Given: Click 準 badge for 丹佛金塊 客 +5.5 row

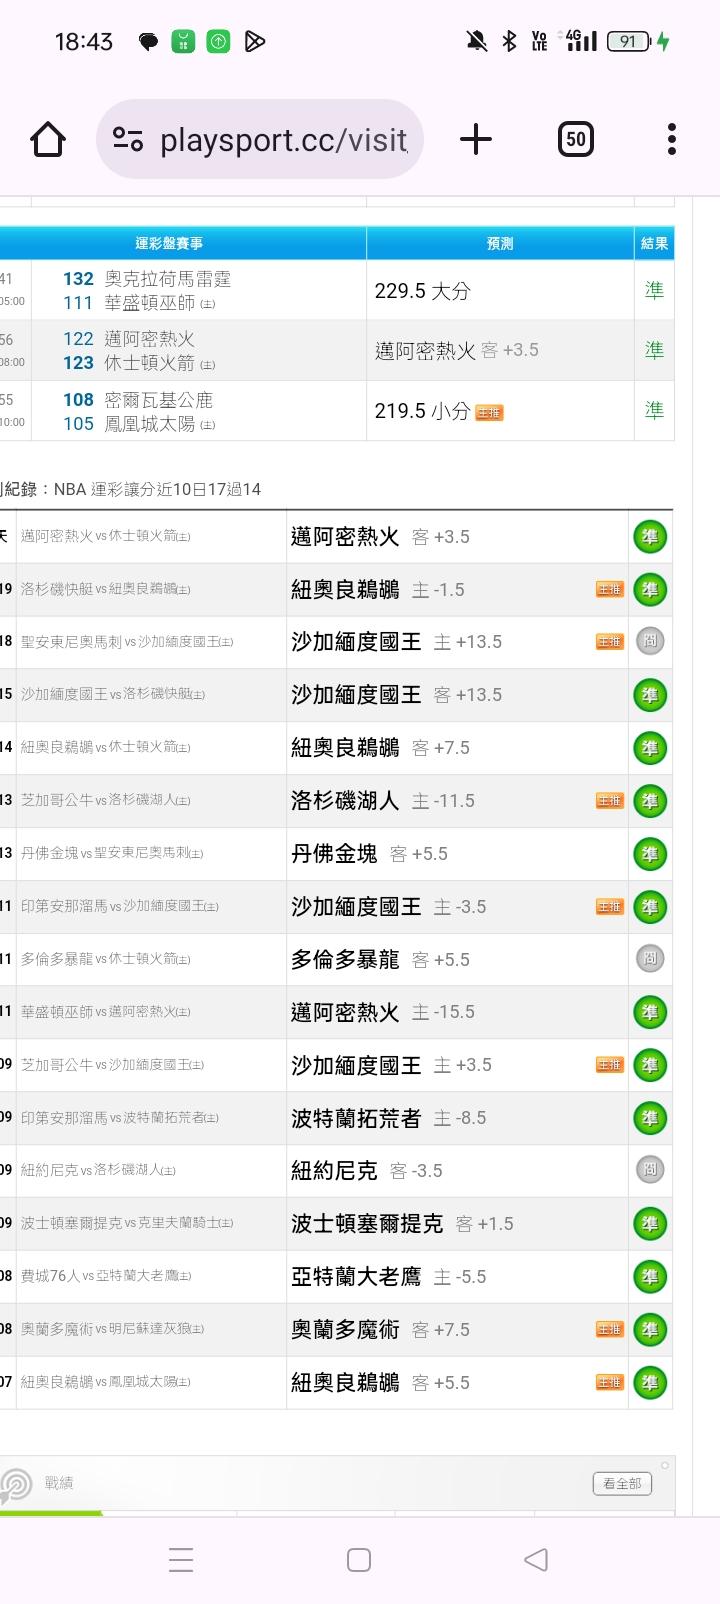Looking at the screenshot, I should tap(650, 854).
